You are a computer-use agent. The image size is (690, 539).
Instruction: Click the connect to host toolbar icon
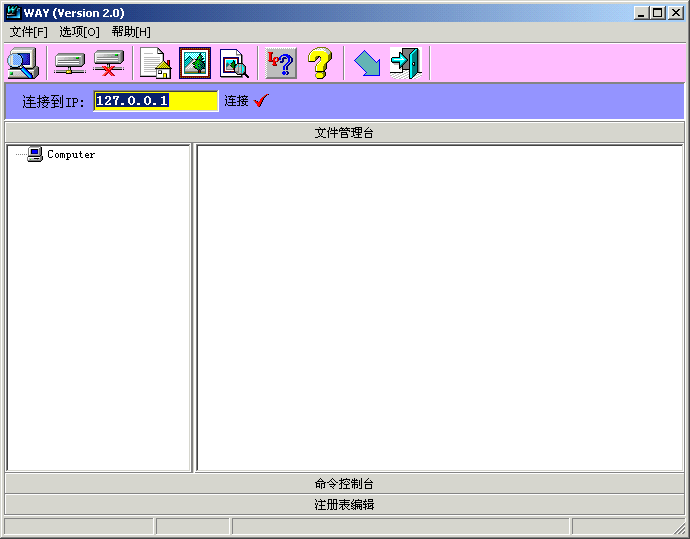pos(69,63)
